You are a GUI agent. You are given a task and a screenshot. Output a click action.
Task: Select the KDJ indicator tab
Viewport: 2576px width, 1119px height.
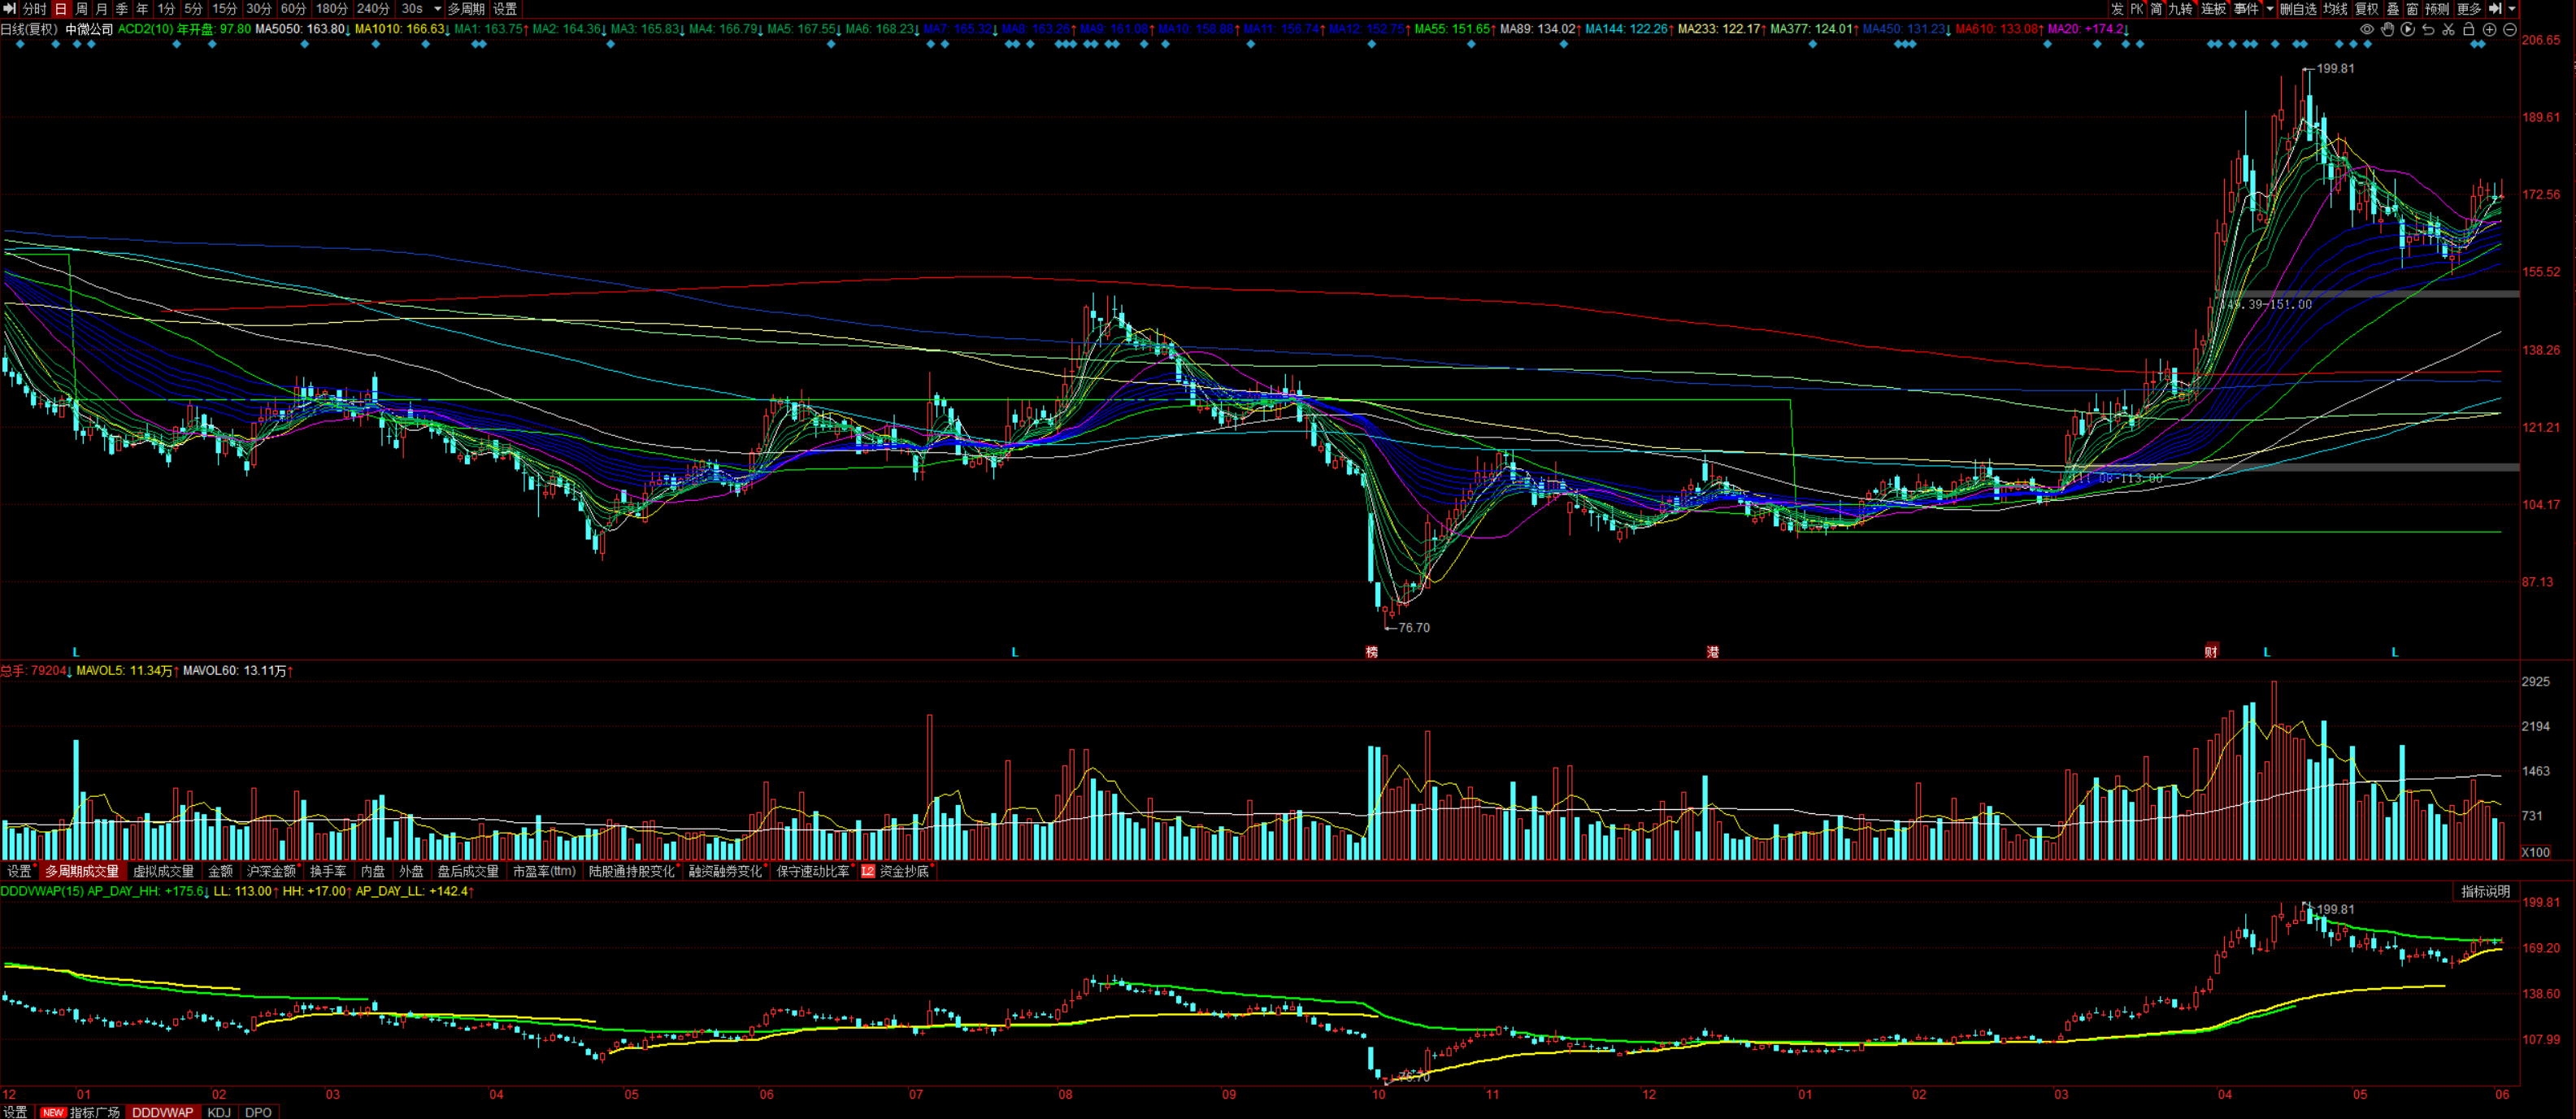(219, 1112)
